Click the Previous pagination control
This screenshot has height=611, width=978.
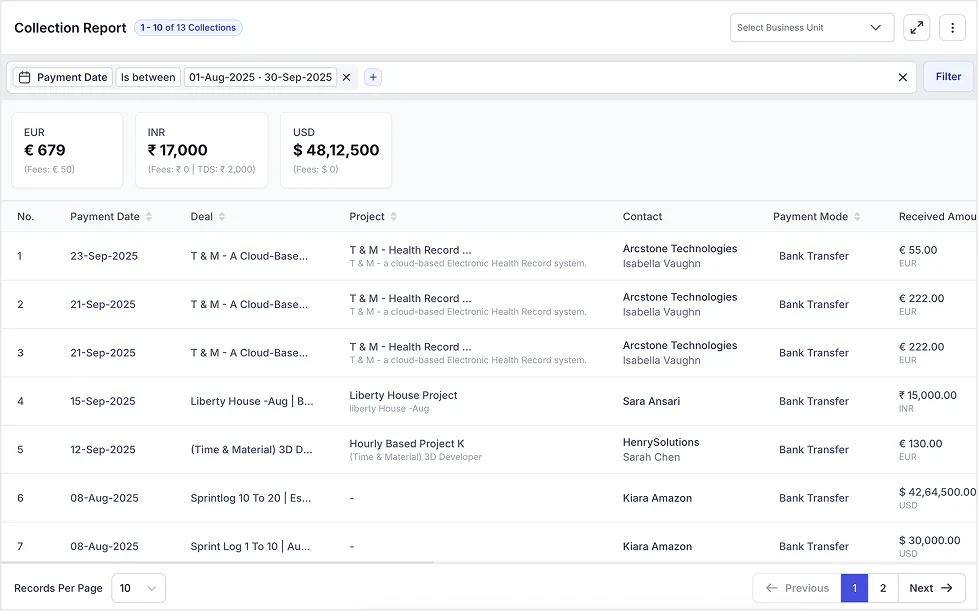(795, 588)
